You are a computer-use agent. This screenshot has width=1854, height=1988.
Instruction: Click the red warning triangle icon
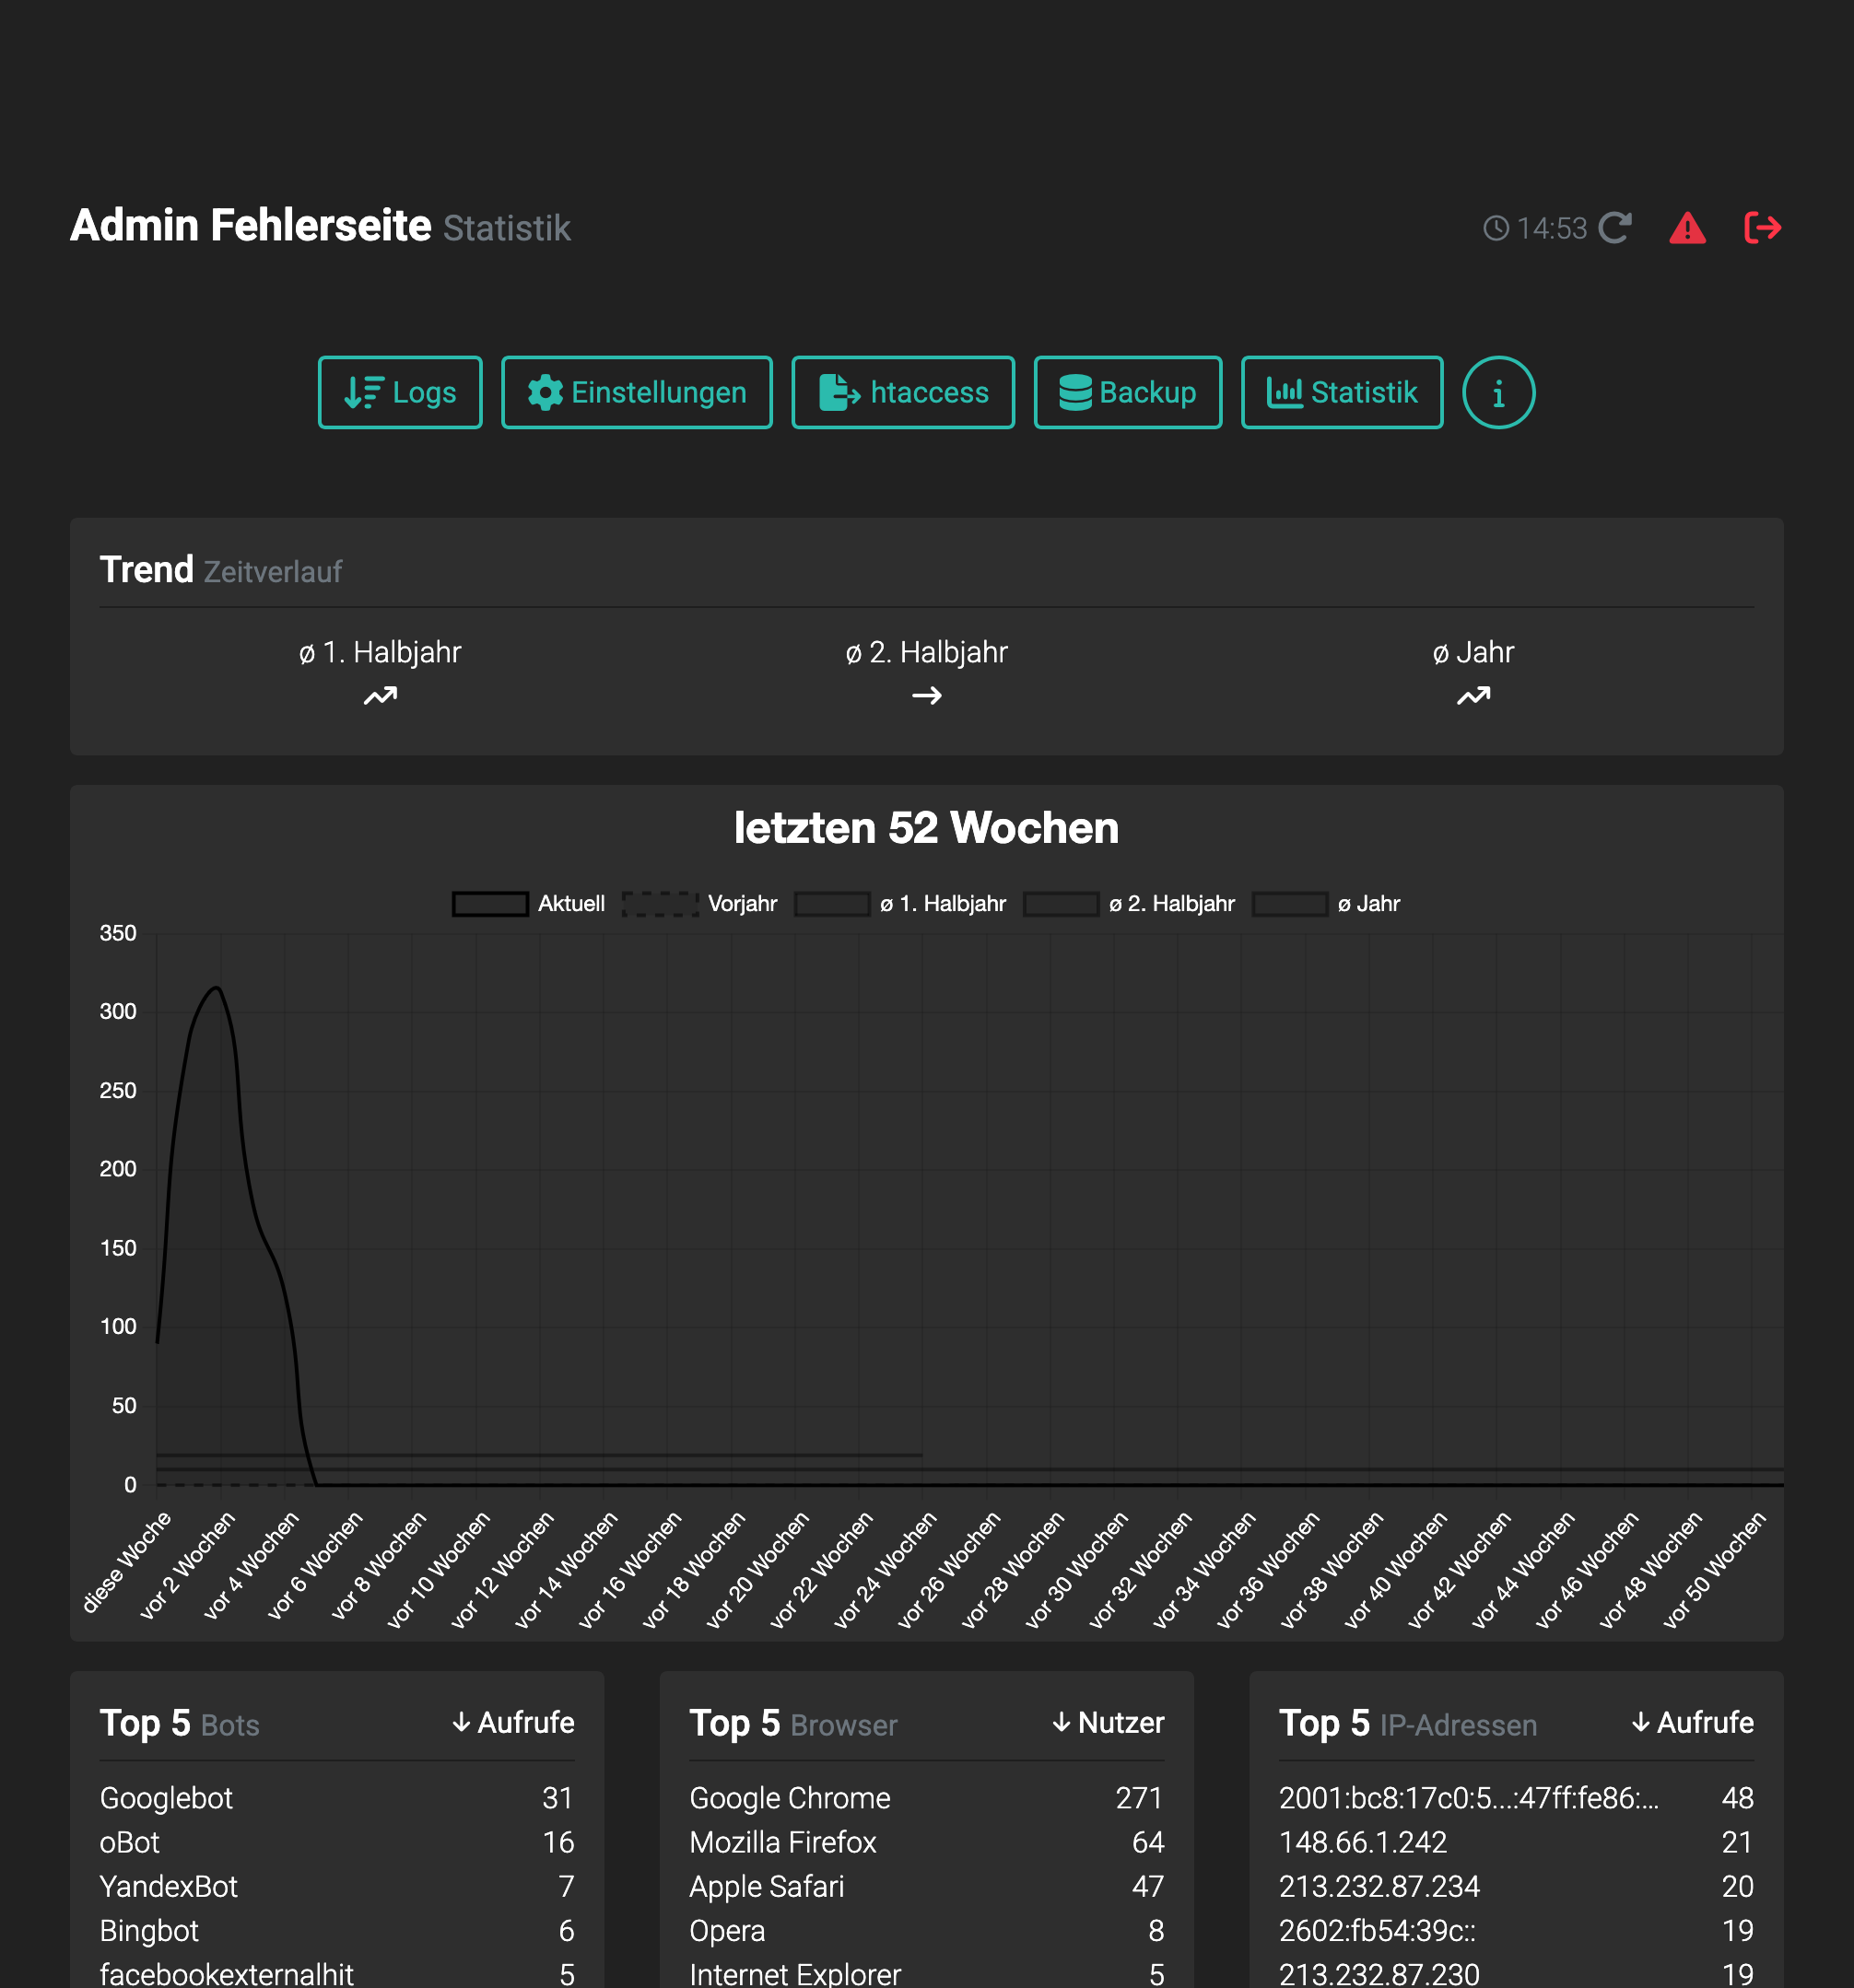pos(1687,228)
